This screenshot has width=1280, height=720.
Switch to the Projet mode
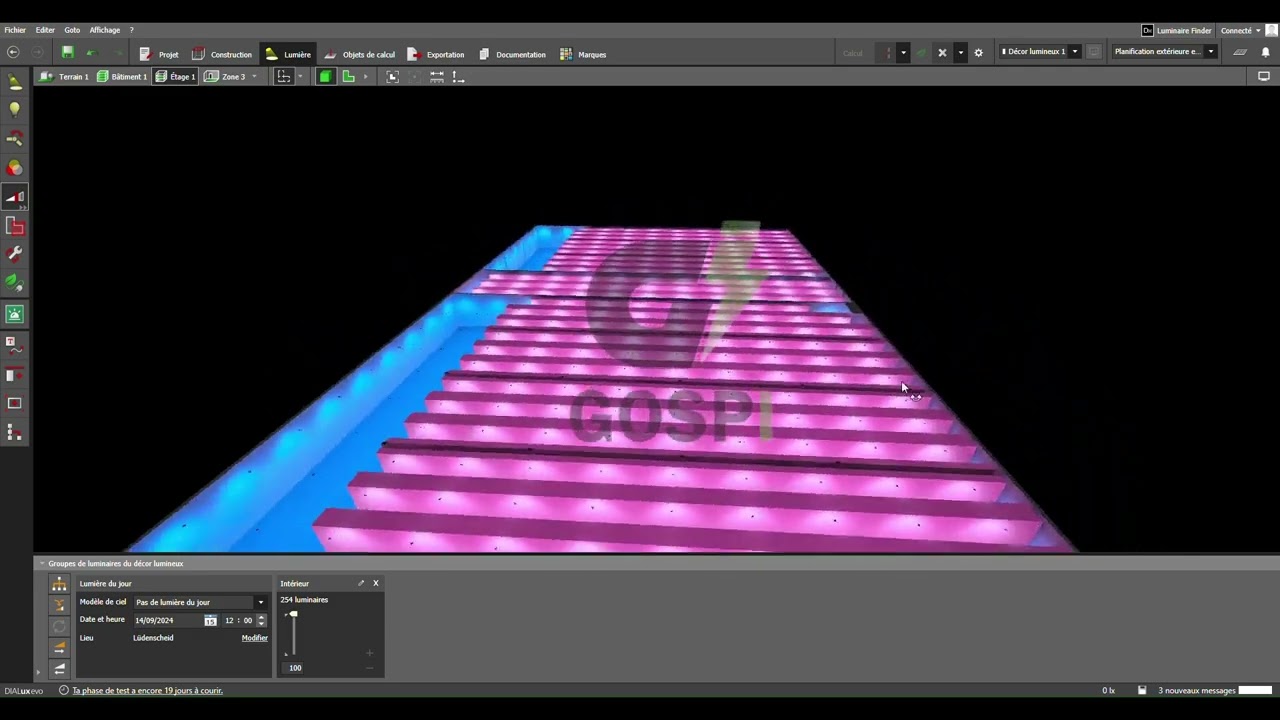pos(159,54)
